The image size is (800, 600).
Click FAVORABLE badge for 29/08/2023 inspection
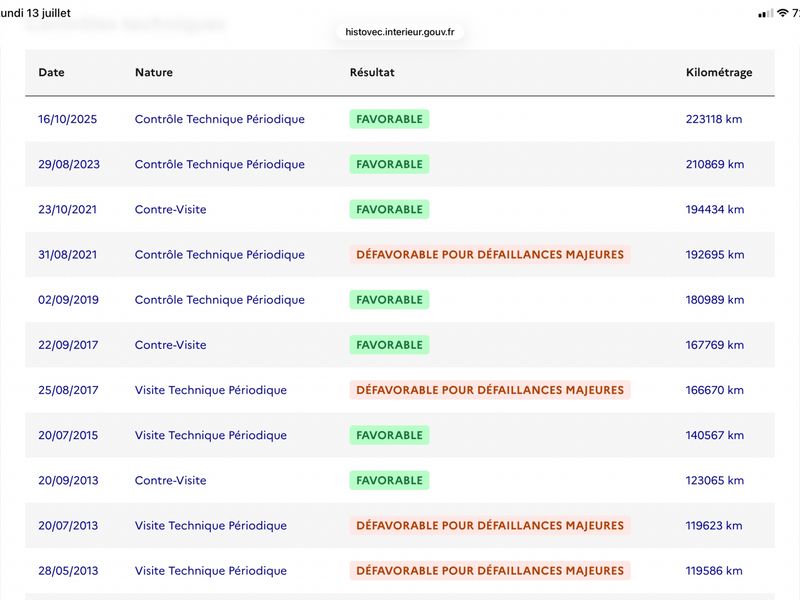click(x=389, y=164)
